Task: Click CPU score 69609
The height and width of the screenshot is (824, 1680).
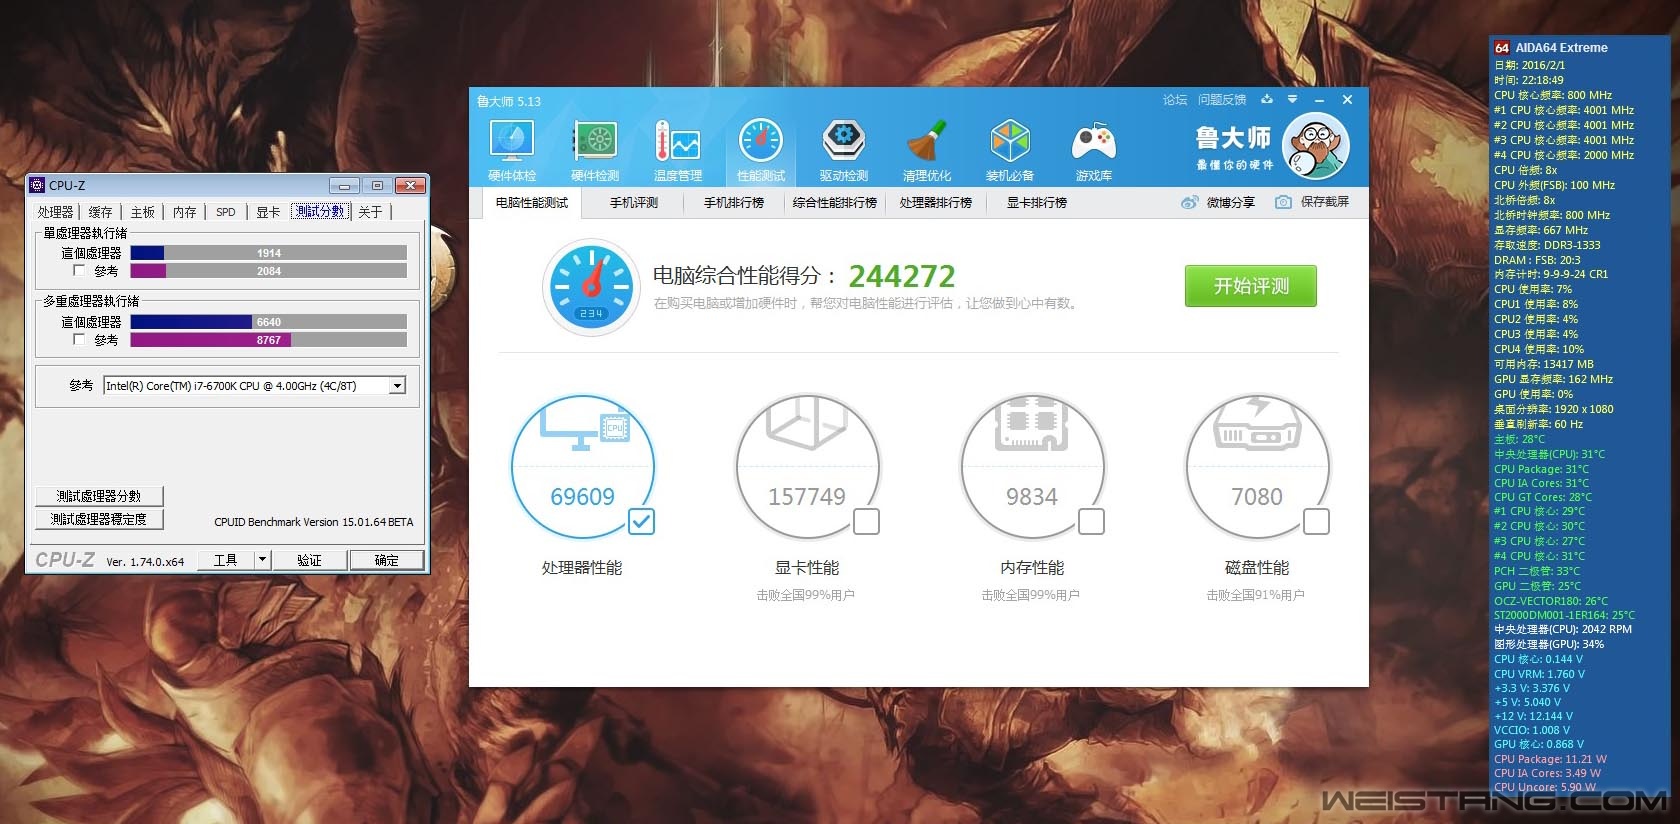Action: (x=583, y=497)
